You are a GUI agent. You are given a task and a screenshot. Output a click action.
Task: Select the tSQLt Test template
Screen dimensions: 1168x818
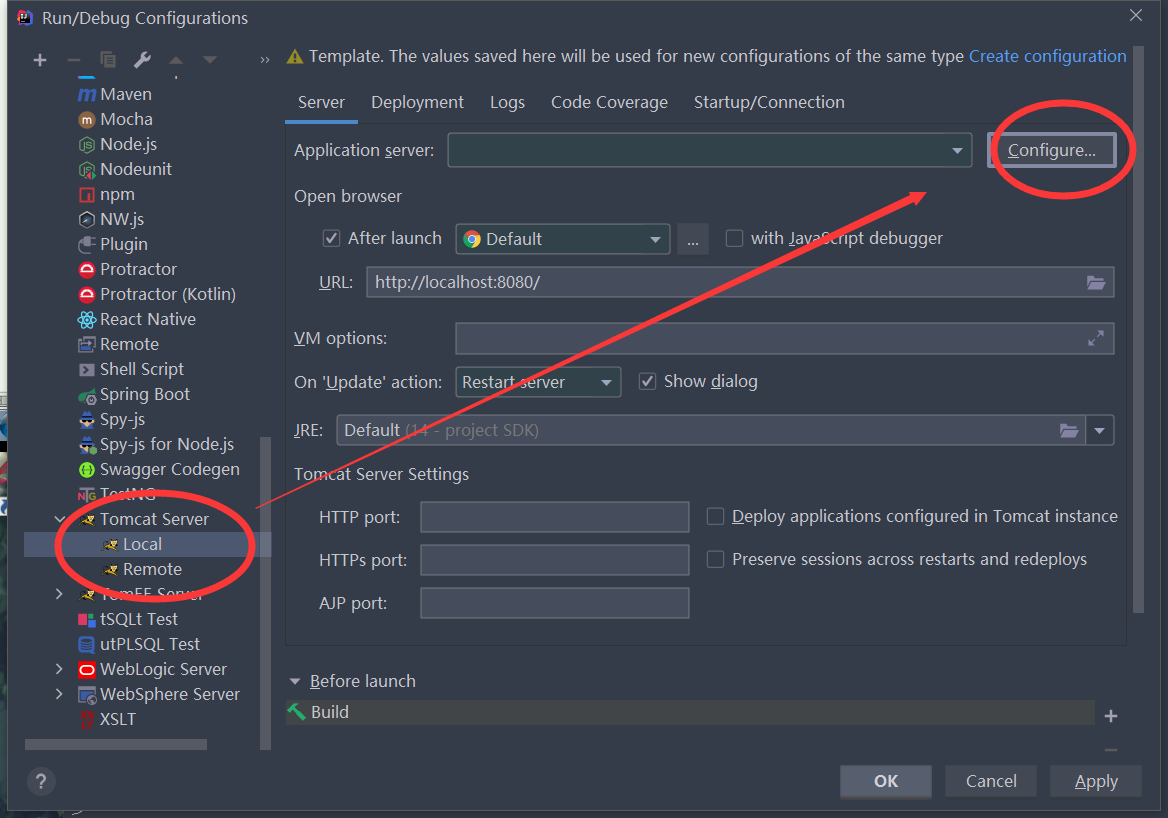139,619
